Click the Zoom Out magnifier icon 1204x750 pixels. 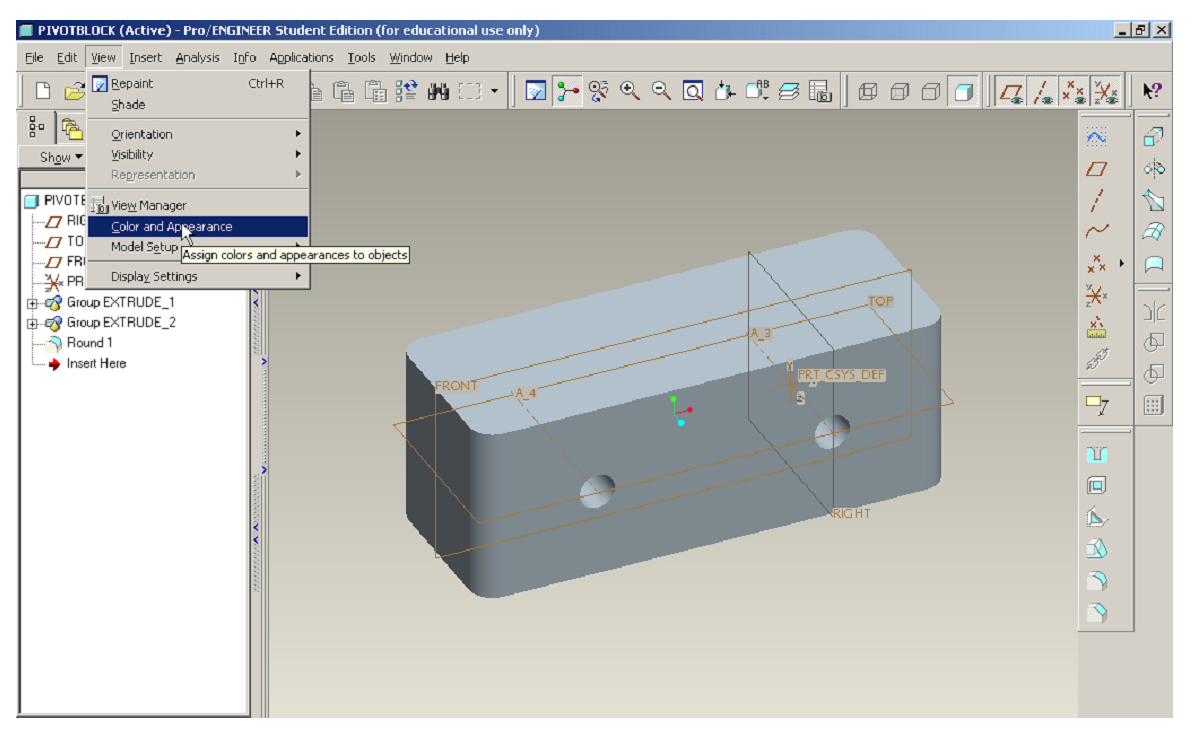tap(662, 92)
